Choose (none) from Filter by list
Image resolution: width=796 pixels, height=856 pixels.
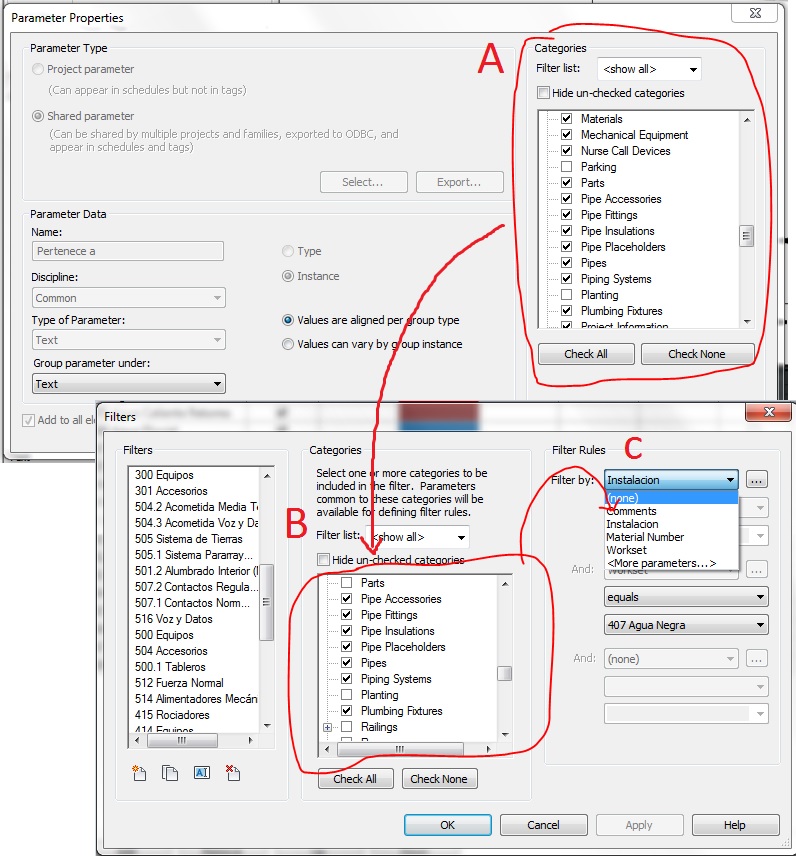pyautogui.click(x=672, y=498)
